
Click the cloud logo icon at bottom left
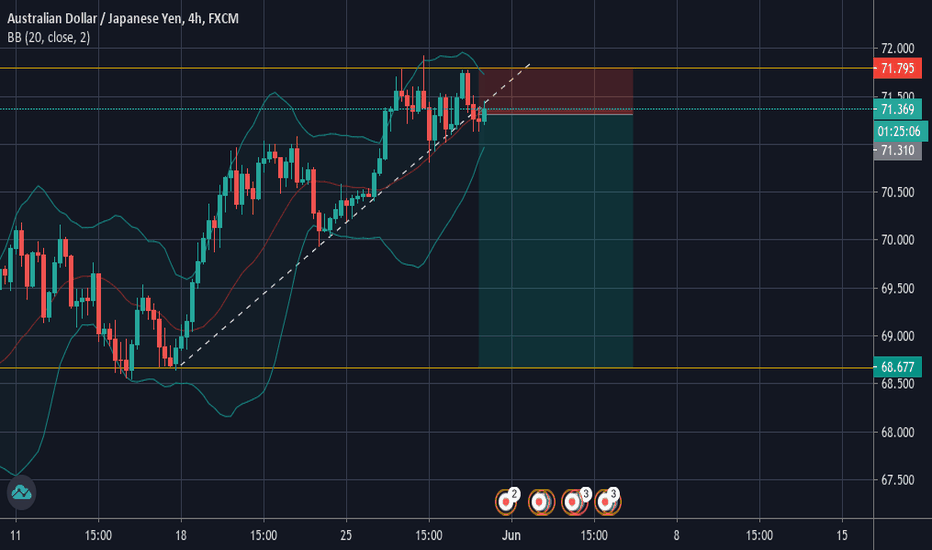pyautogui.click(x=21, y=493)
